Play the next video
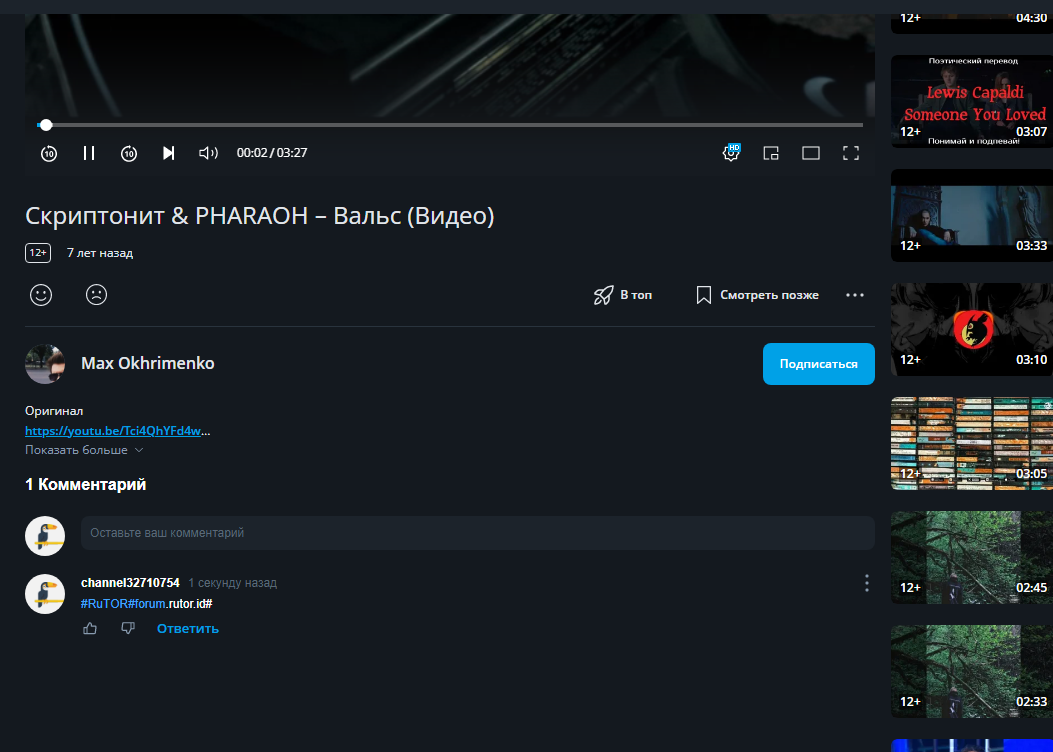 169,153
